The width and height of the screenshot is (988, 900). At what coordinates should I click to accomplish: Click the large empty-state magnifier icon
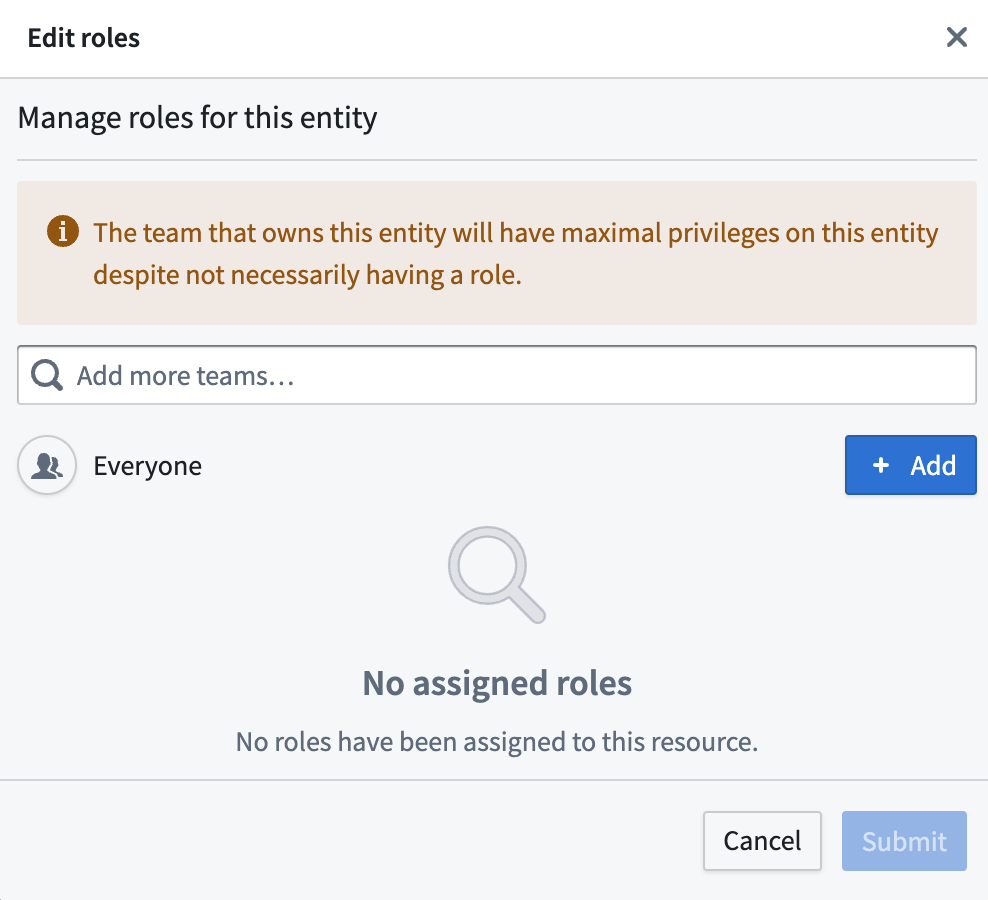point(497,575)
